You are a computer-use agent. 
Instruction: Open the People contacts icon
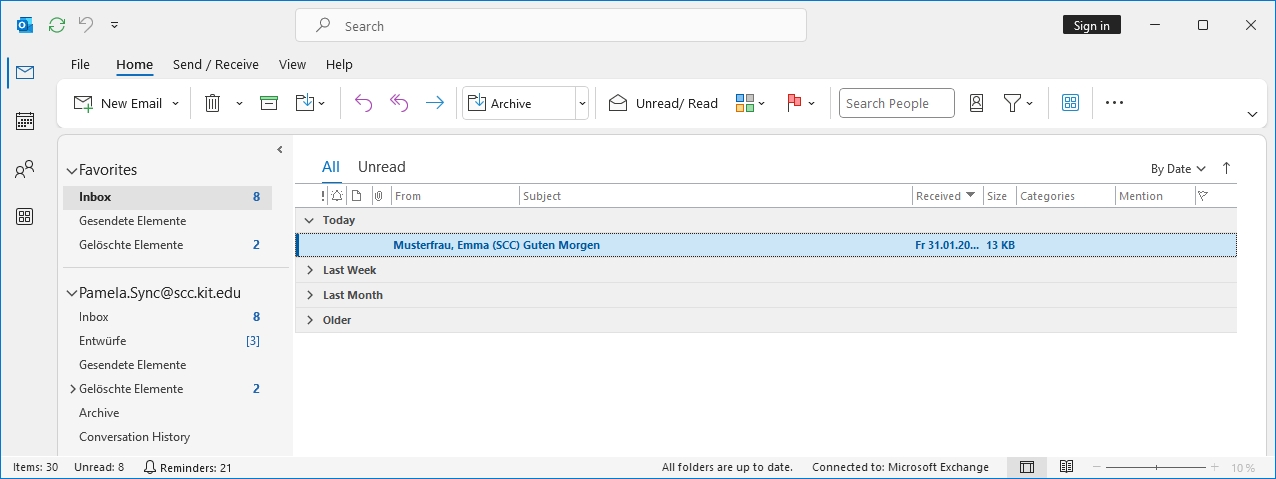[25, 169]
